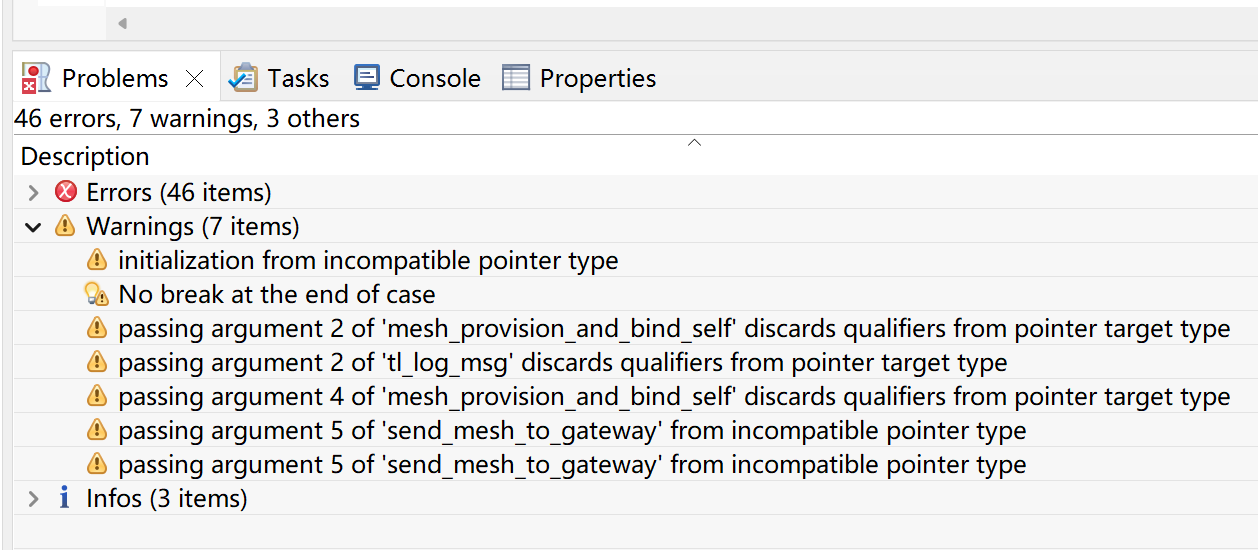Switch to the Properties tab
Image resolution: width=1258 pixels, height=550 pixels.
(x=580, y=78)
